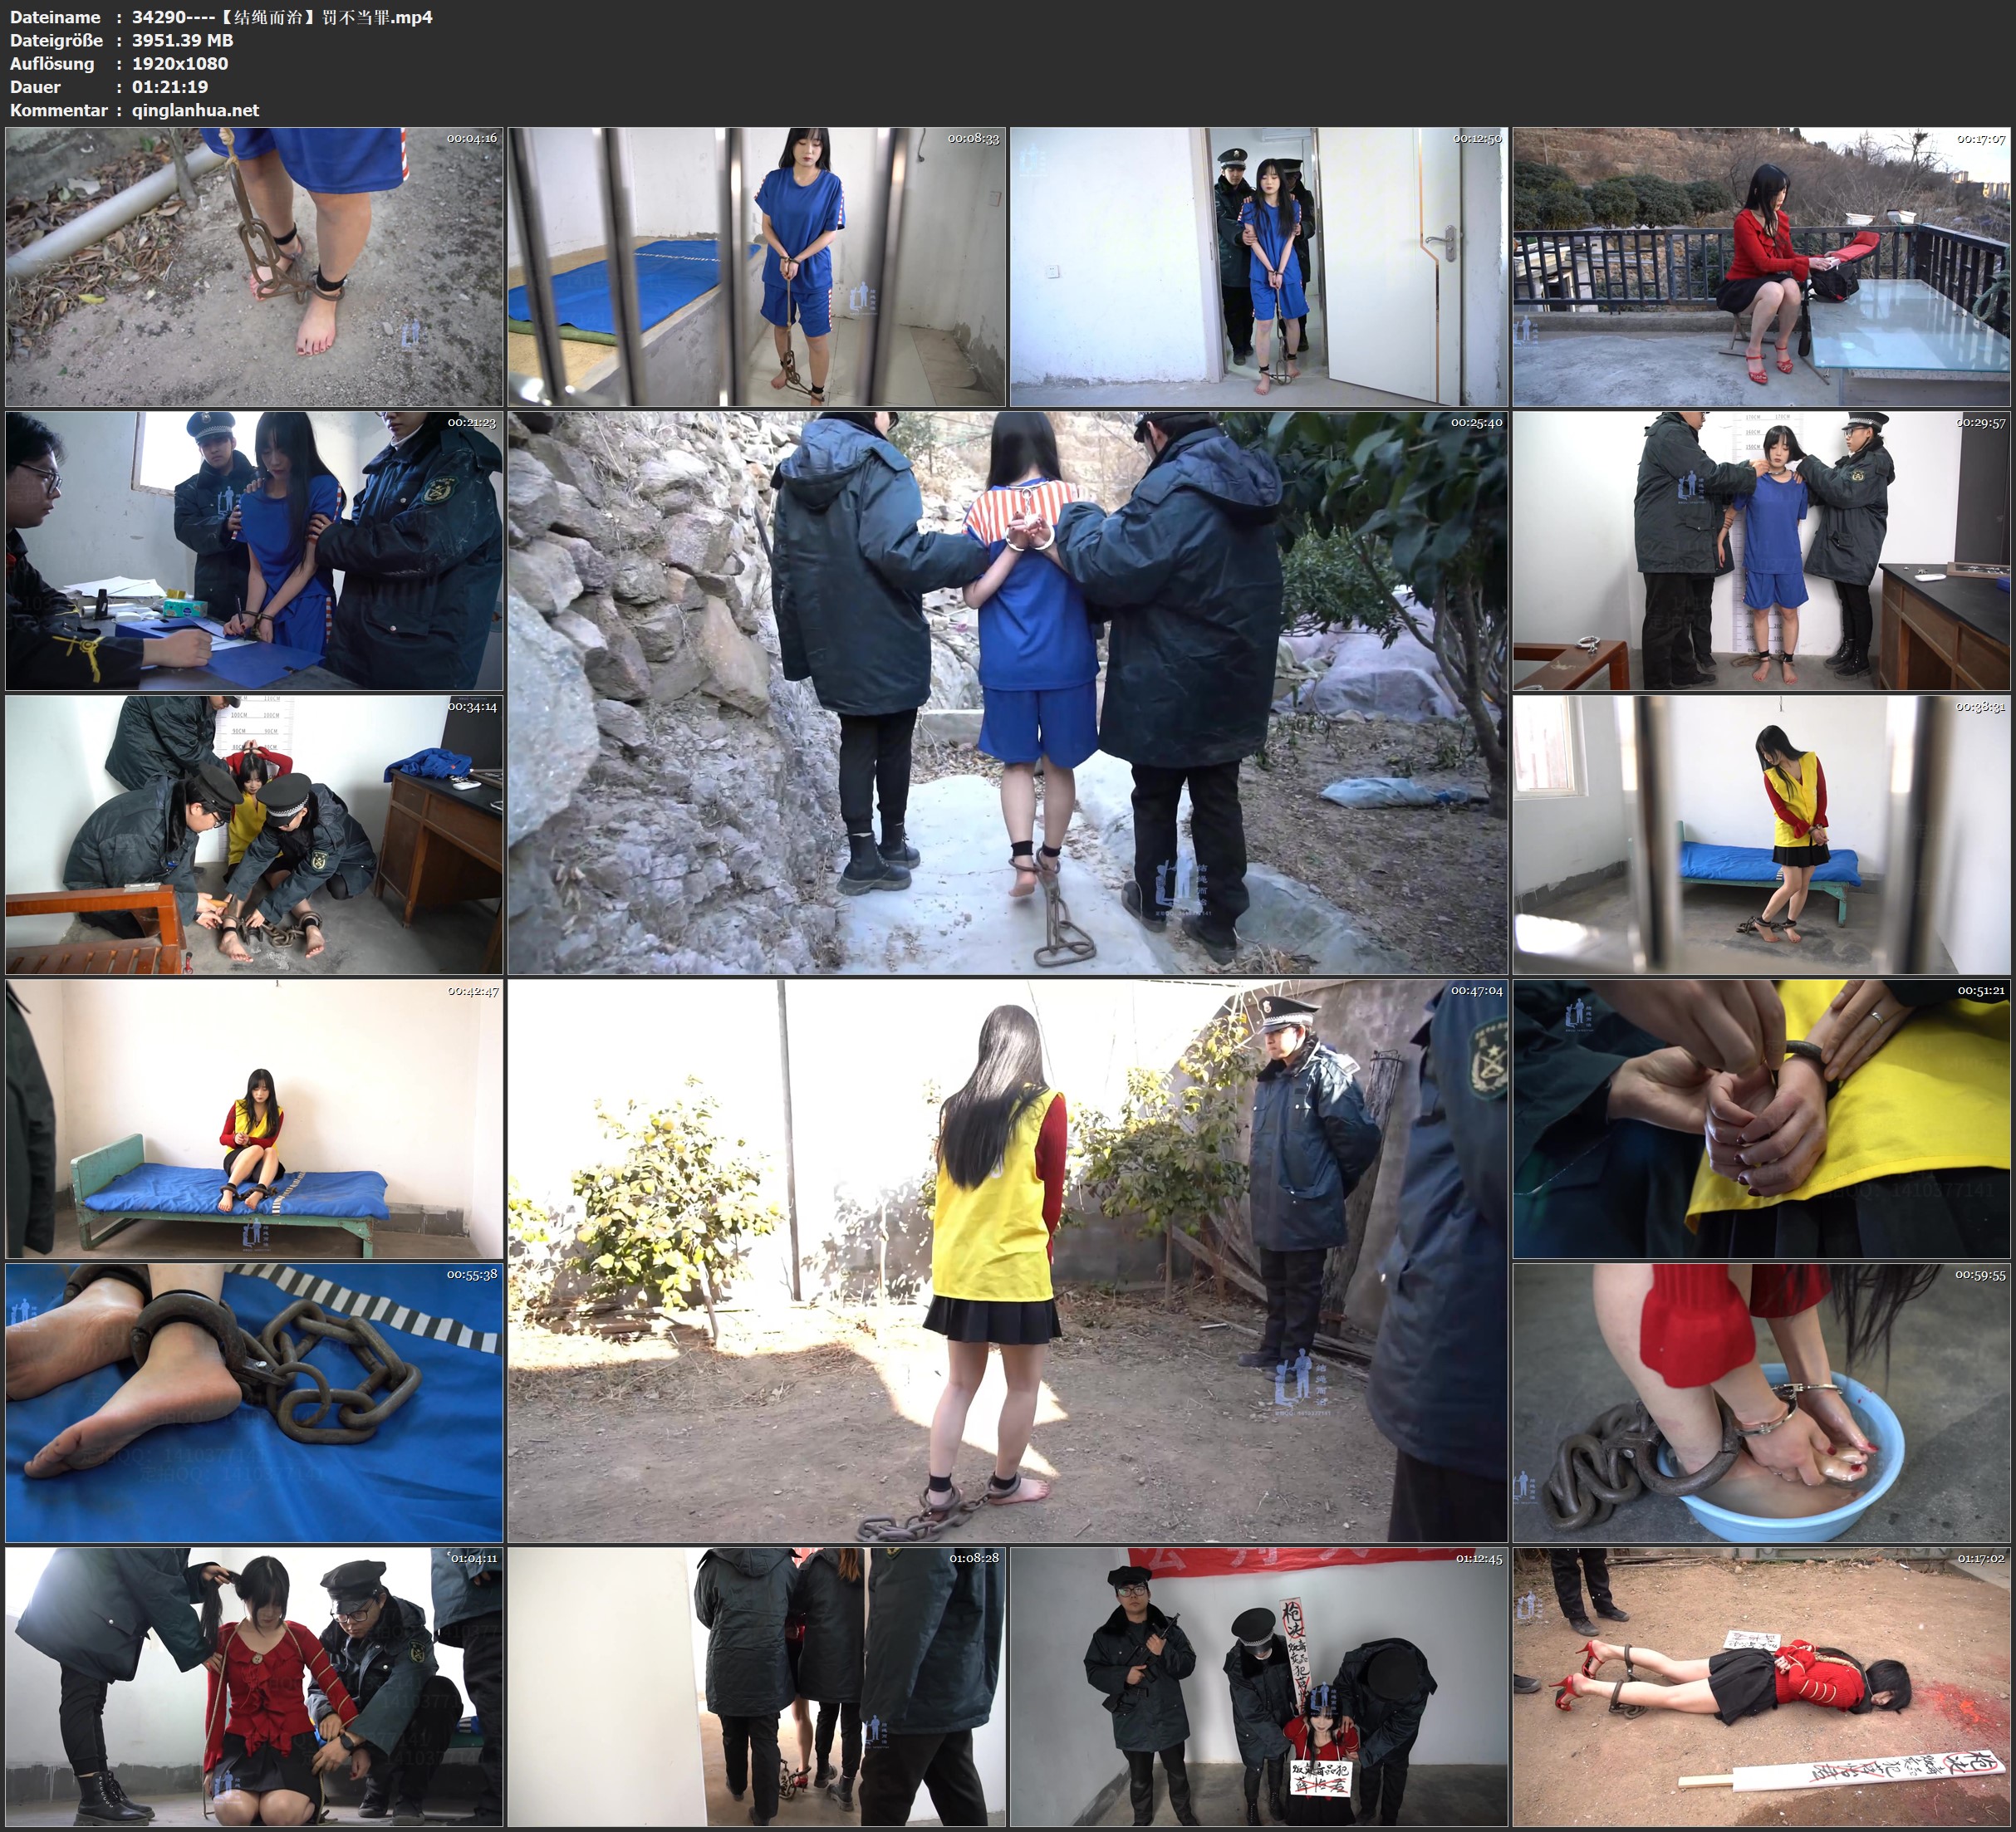
Task: Click the Auflösung 1920x1080 value
Action: [x=180, y=63]
